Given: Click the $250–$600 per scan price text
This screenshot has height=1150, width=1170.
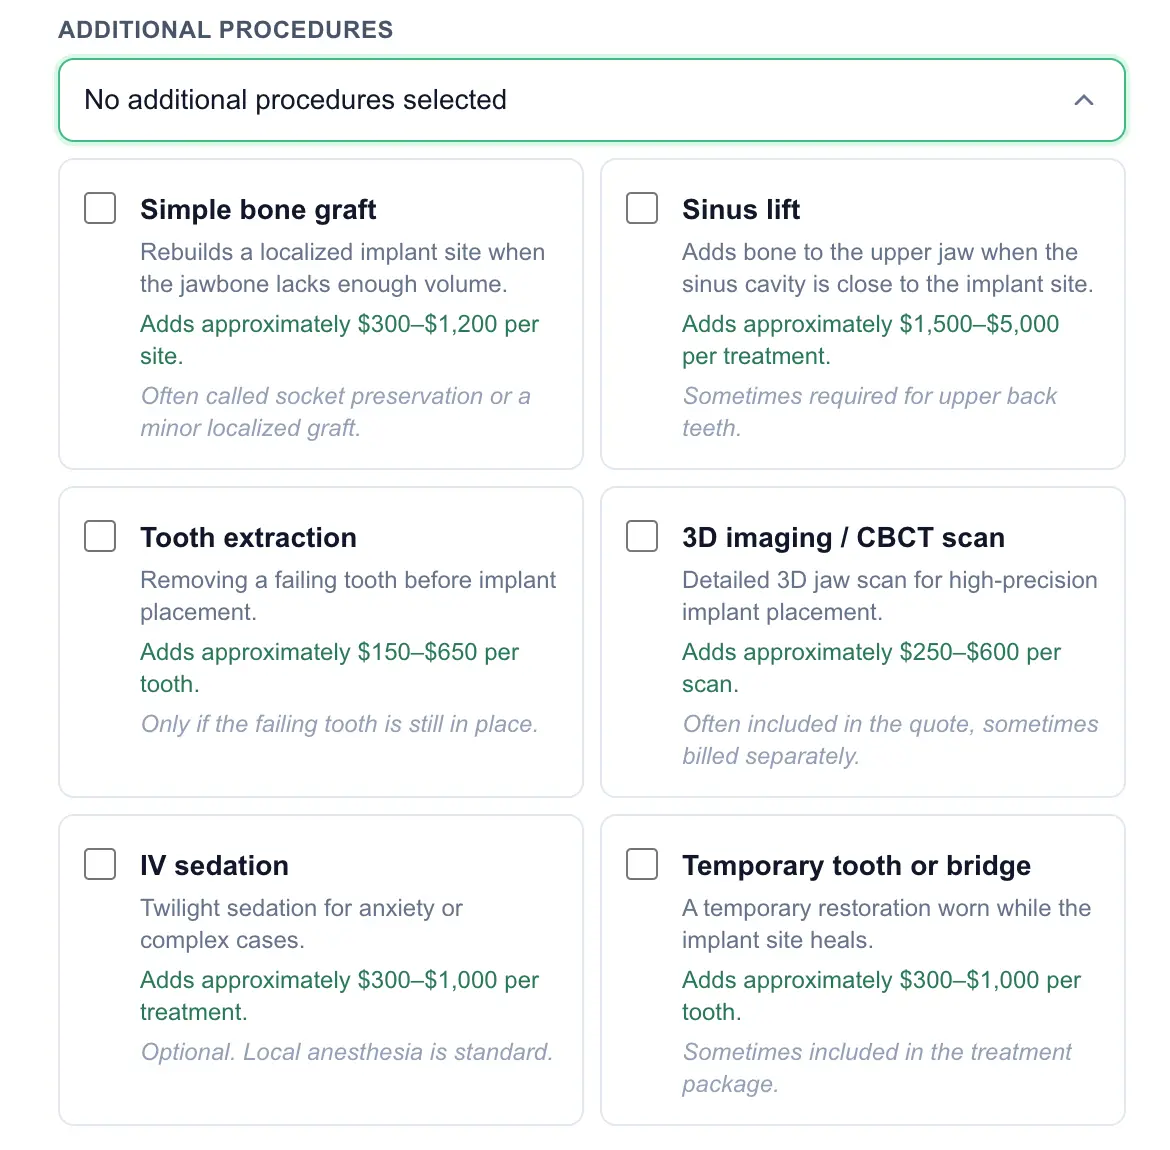Looking at the screenshot, I should click(x=872, y=668).
